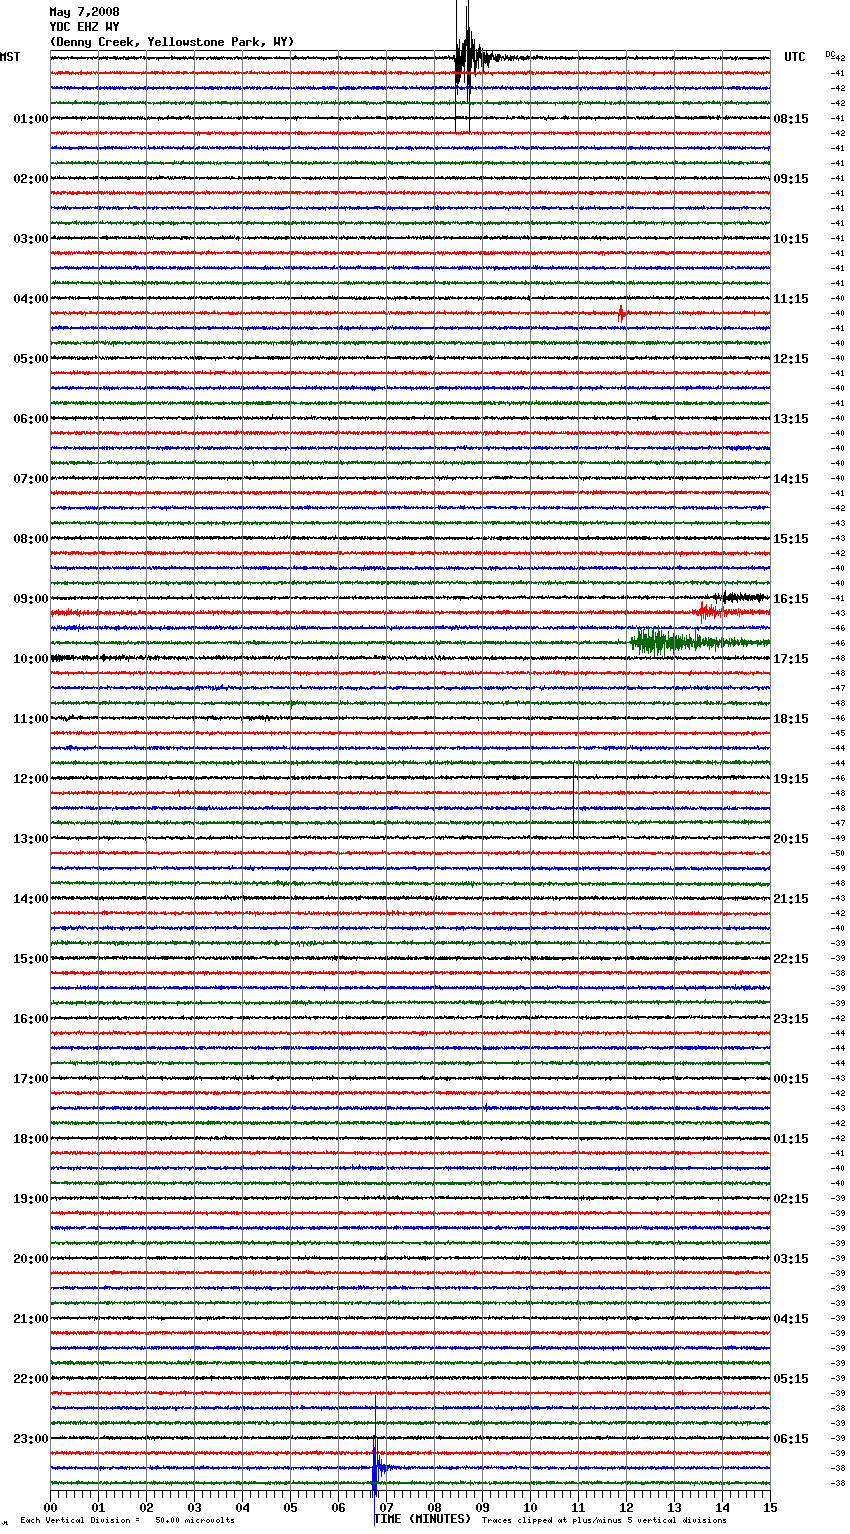Viewport: 850px width, 1534px height.
Task: Click the 05:00 MST row label
Action: point(30,359)
